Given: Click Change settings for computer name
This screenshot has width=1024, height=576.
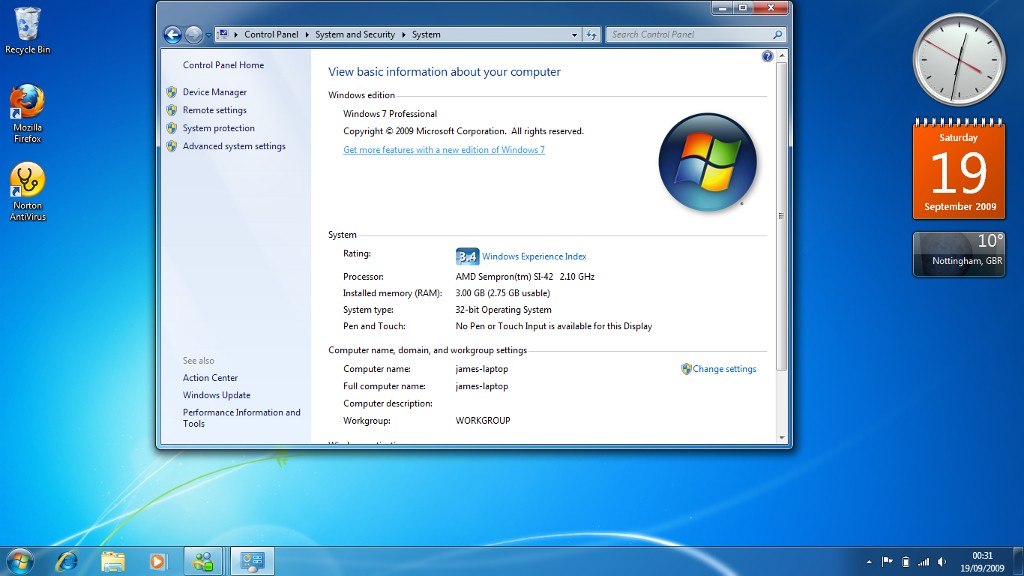Looking at the screenshot, I should (725, 369).
